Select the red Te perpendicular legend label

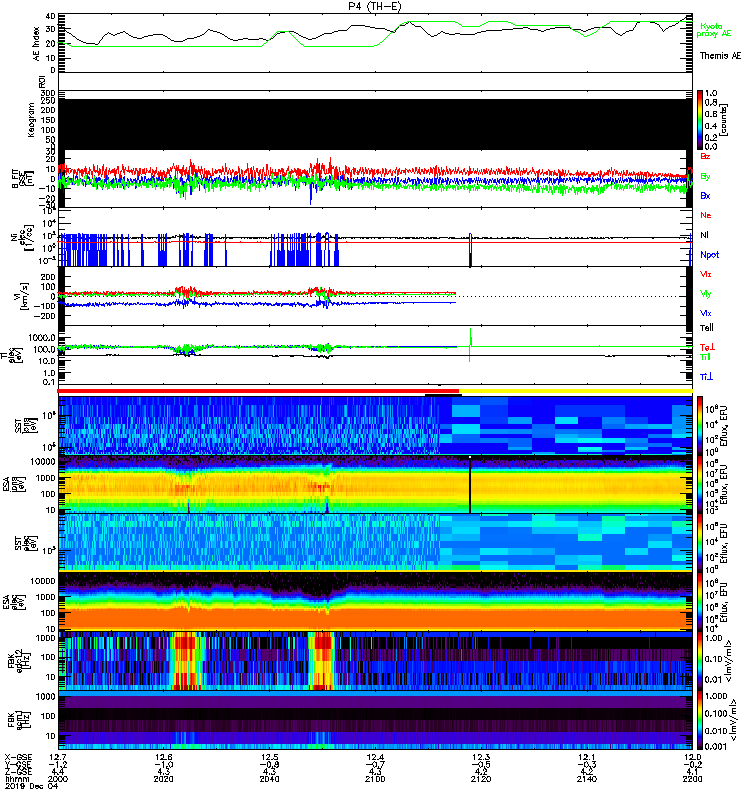click(707, 347)
